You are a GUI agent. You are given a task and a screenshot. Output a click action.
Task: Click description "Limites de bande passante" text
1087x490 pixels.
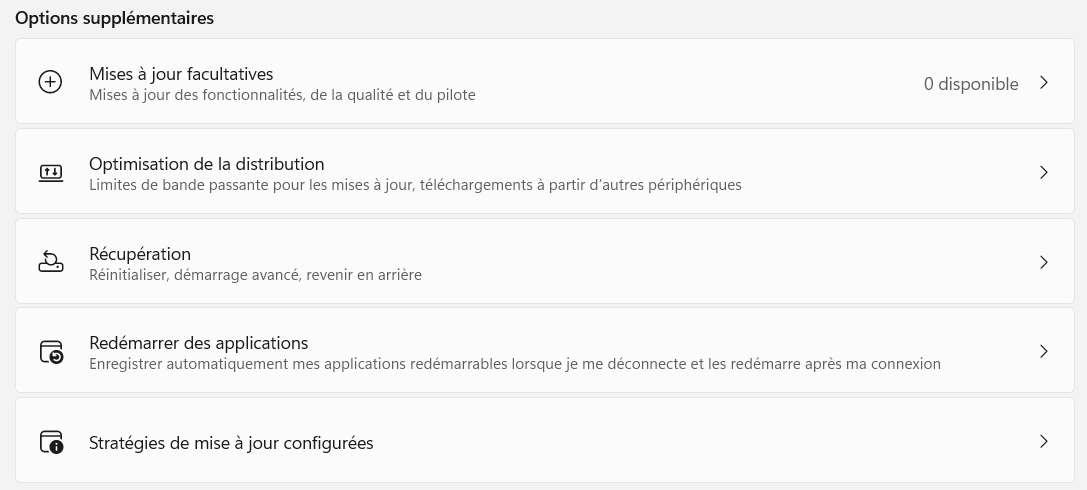(415, 185)
